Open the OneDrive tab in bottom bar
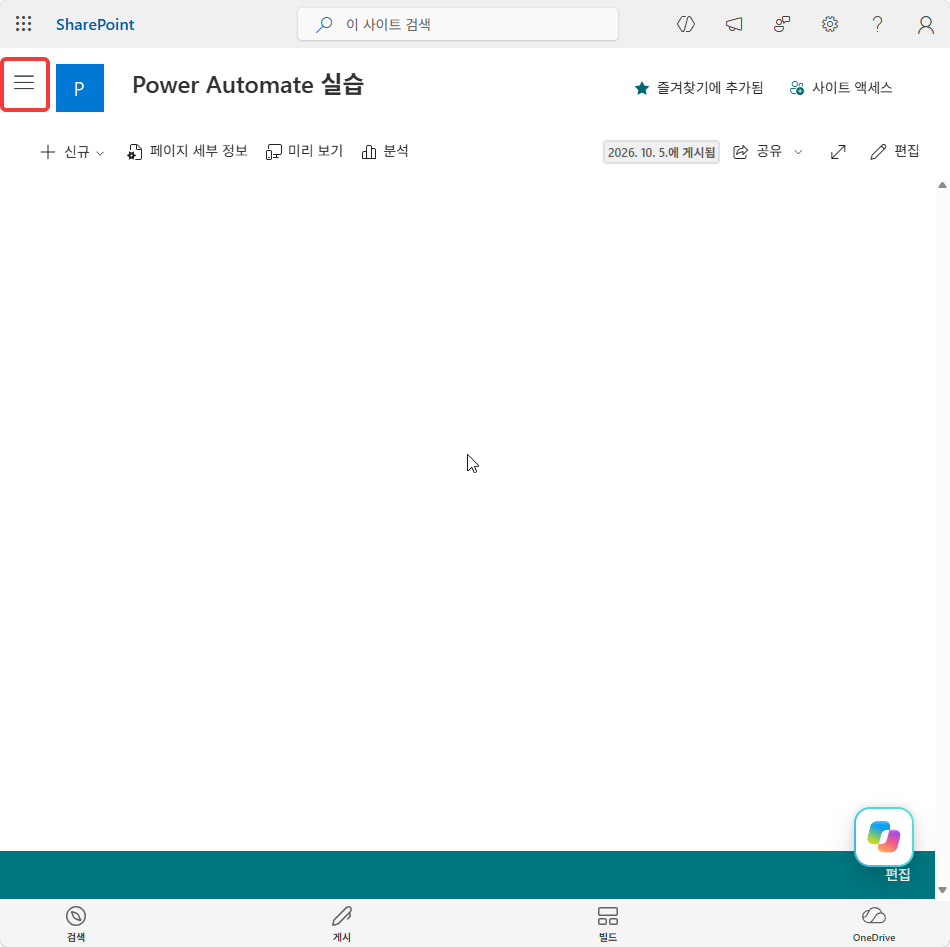Viewport: 950px width, 947px height. tap(874, 924)
